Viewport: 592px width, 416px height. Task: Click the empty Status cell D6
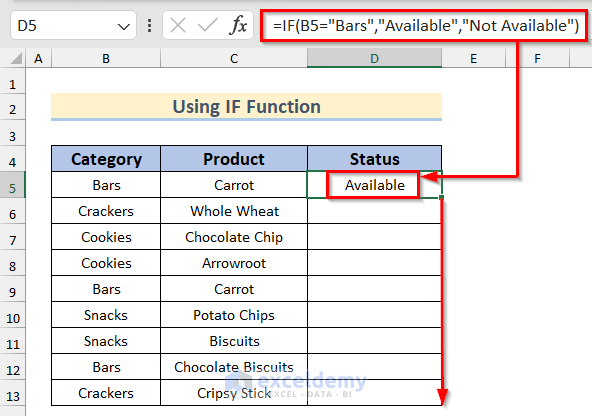click(375, 211)
